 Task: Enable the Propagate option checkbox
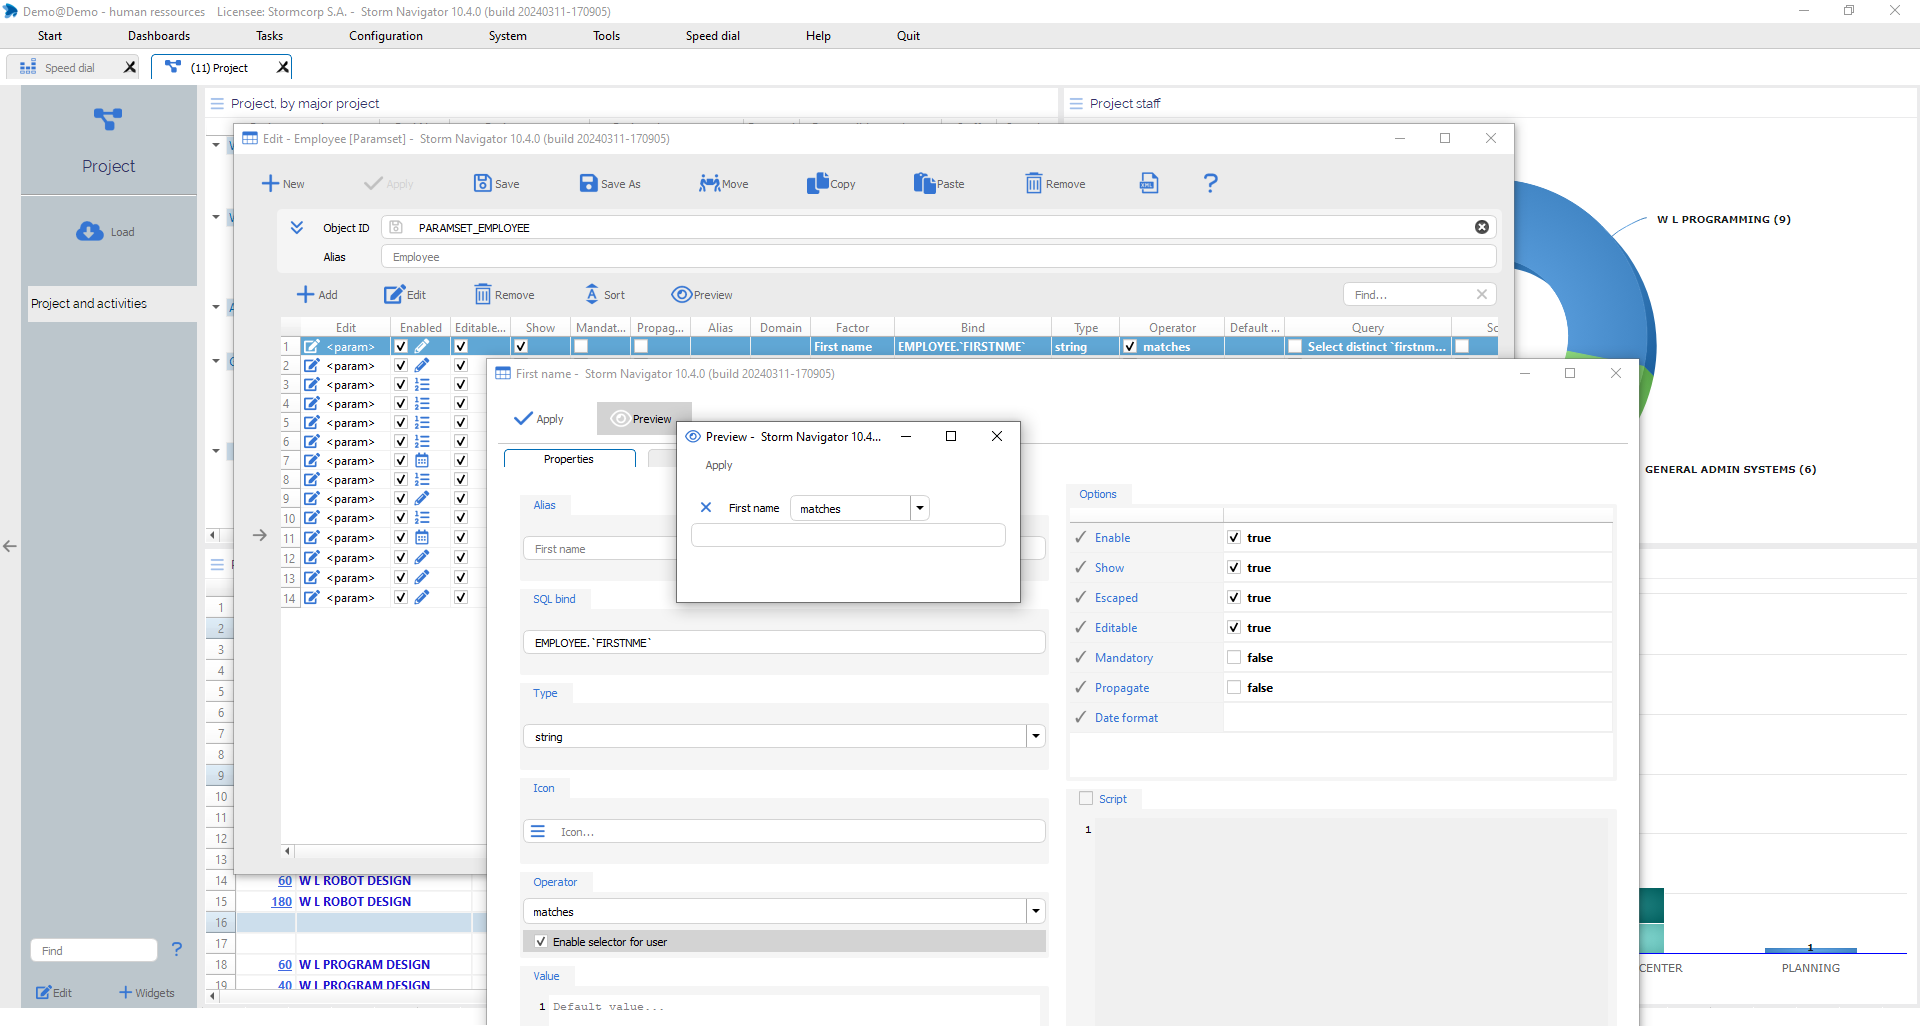(1234, 687)
